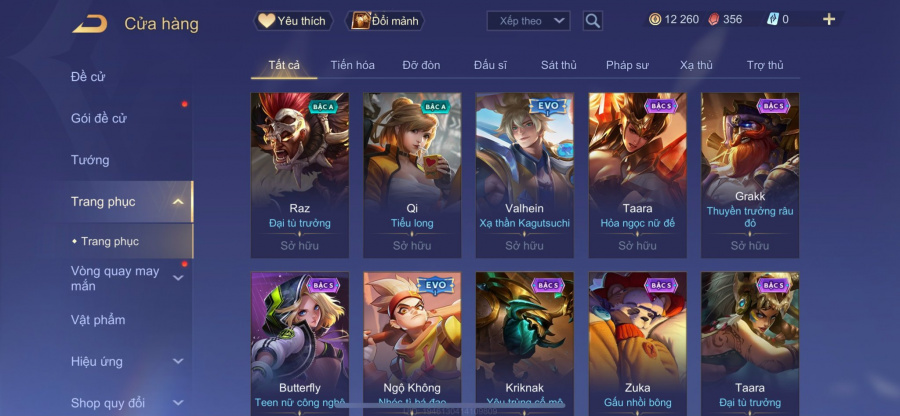Viewport: 900px width, 416px height.
Task: Open Đổi mảnh chest exchange
Action: click(x=385, y=21)
